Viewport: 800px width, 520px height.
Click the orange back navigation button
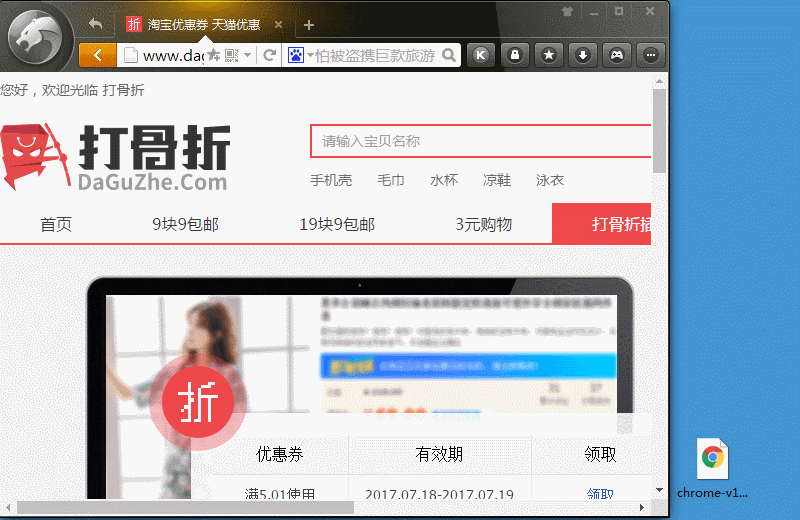pos(97,55)
